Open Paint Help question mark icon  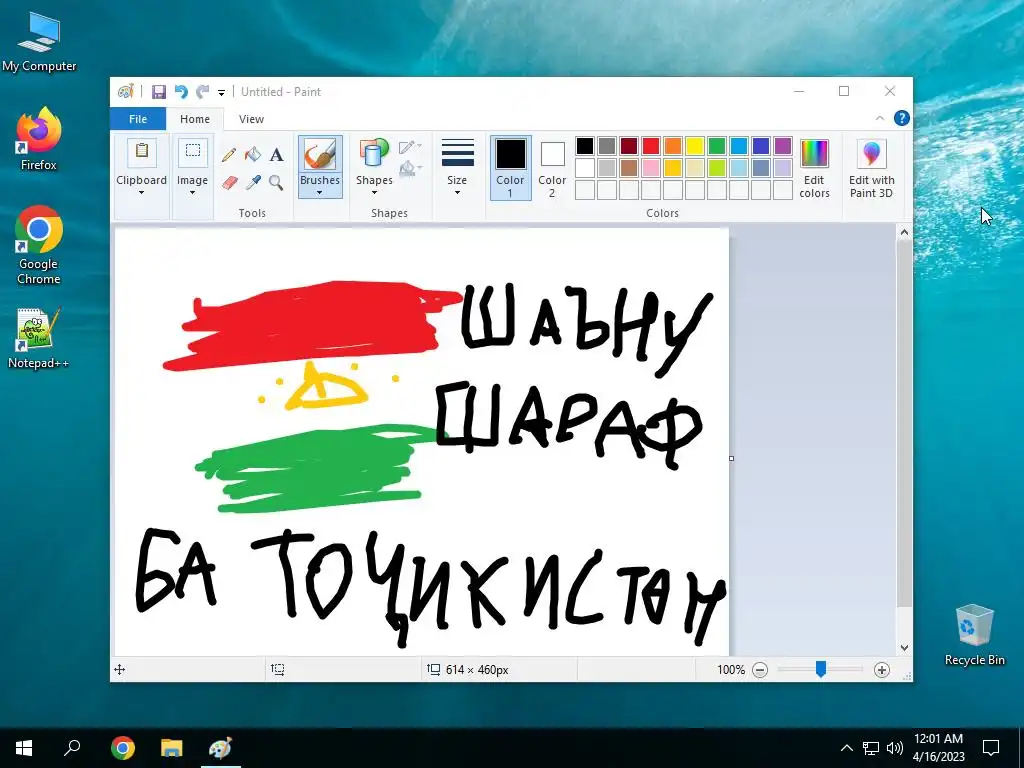click(x=902, y=118)
